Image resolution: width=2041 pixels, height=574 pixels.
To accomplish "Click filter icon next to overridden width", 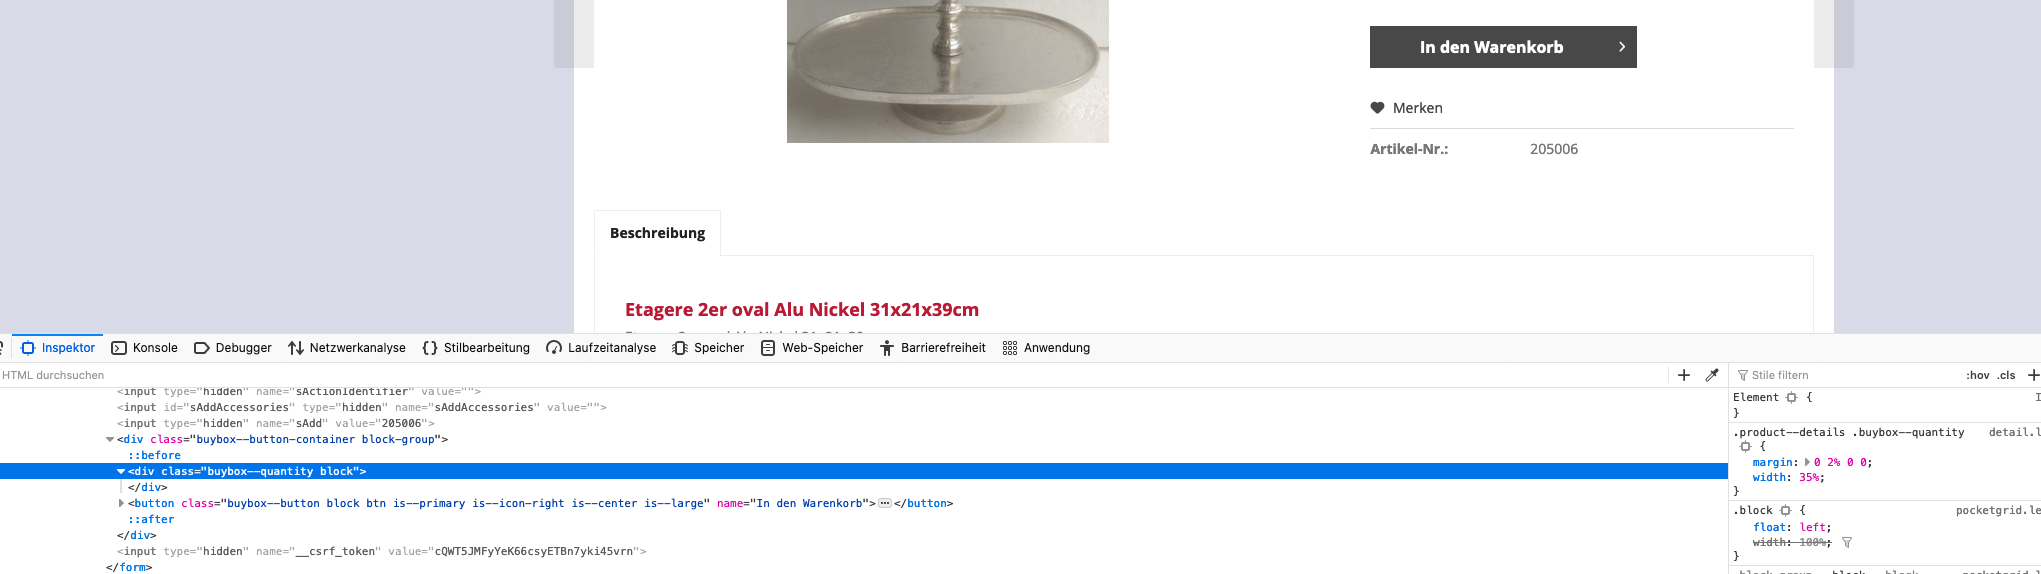I will click(x=1847, y=542).
